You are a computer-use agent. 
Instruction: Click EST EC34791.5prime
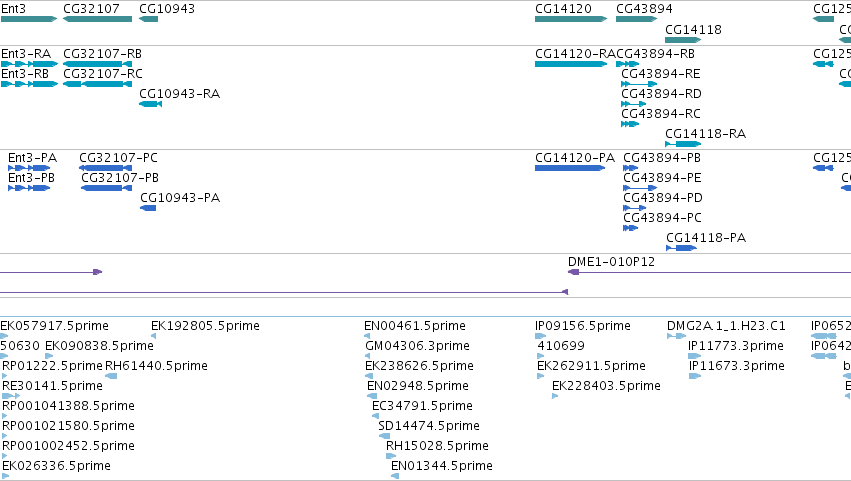pyautogui.click(x=376, y=416)
